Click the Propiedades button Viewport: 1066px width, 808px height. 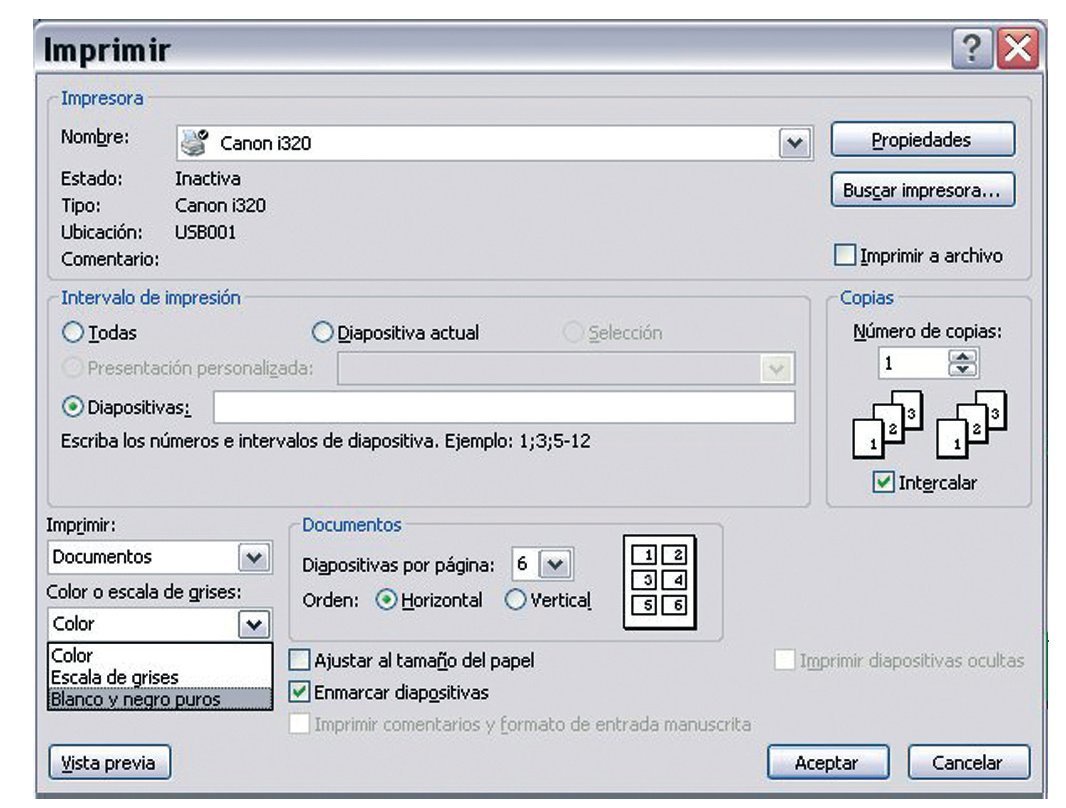click(x=921, y=140)
